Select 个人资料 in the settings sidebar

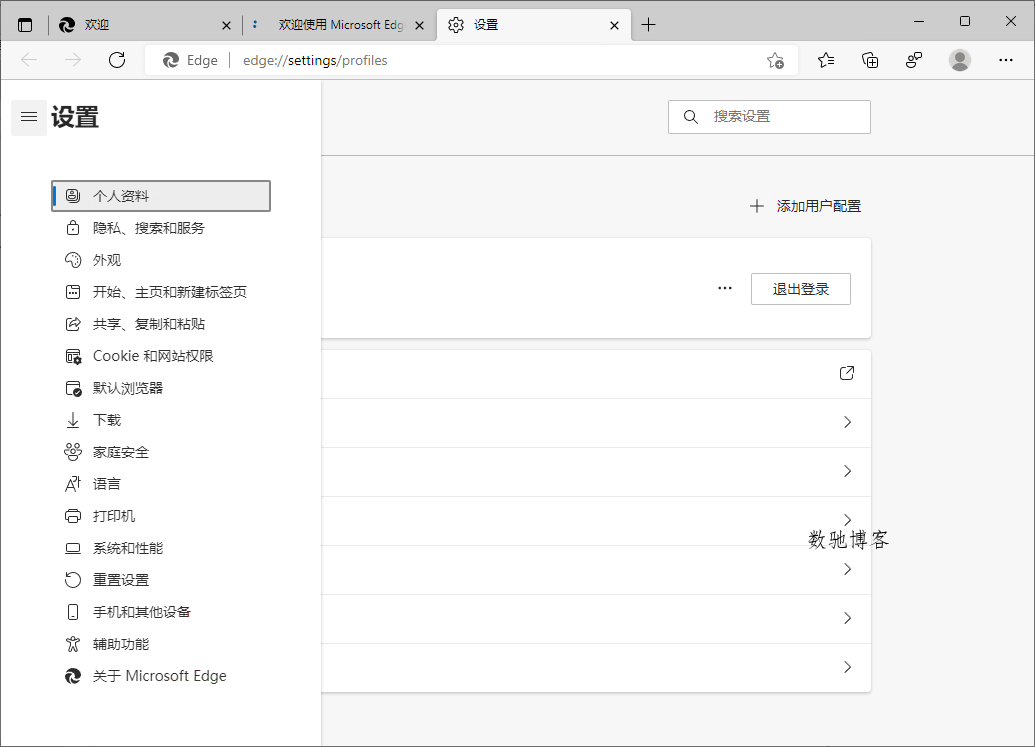(161, 196)
